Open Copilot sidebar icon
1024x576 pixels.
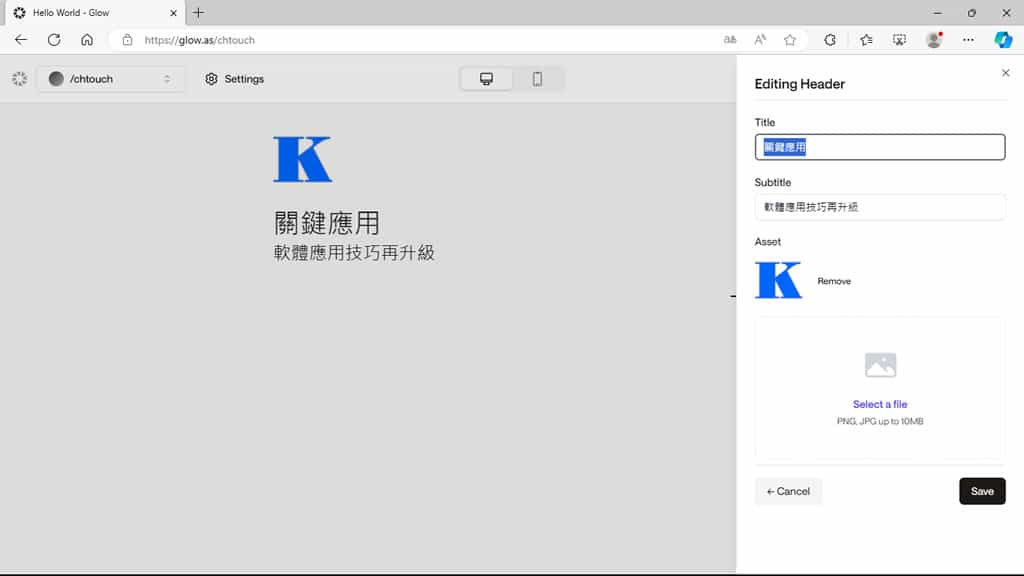[1003, 40]
